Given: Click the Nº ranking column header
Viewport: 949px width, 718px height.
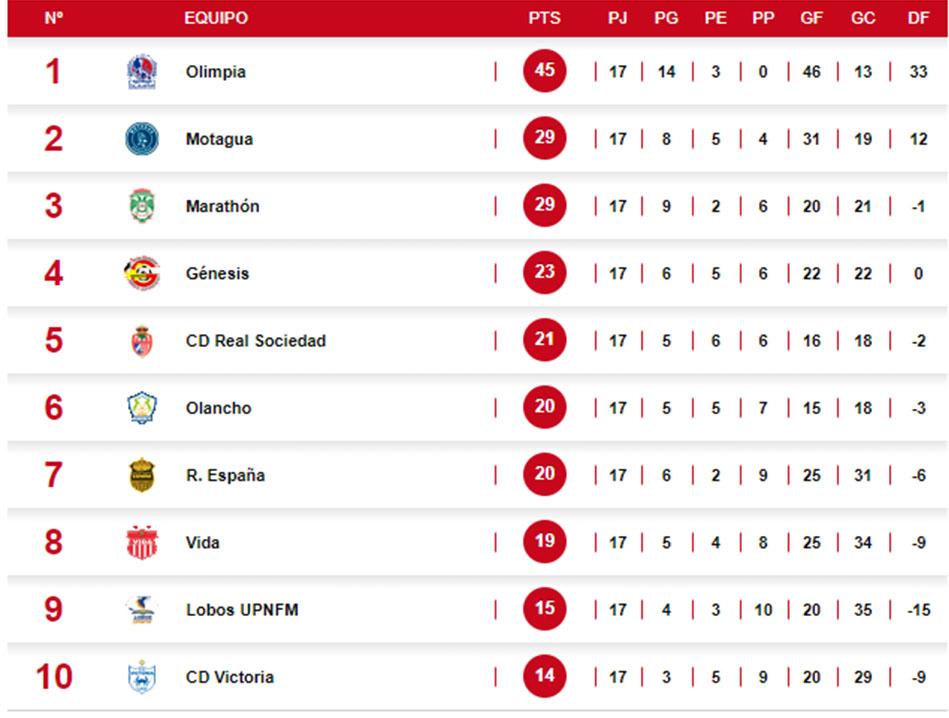Looking at the screenshot, I should (x=54, y=18).
